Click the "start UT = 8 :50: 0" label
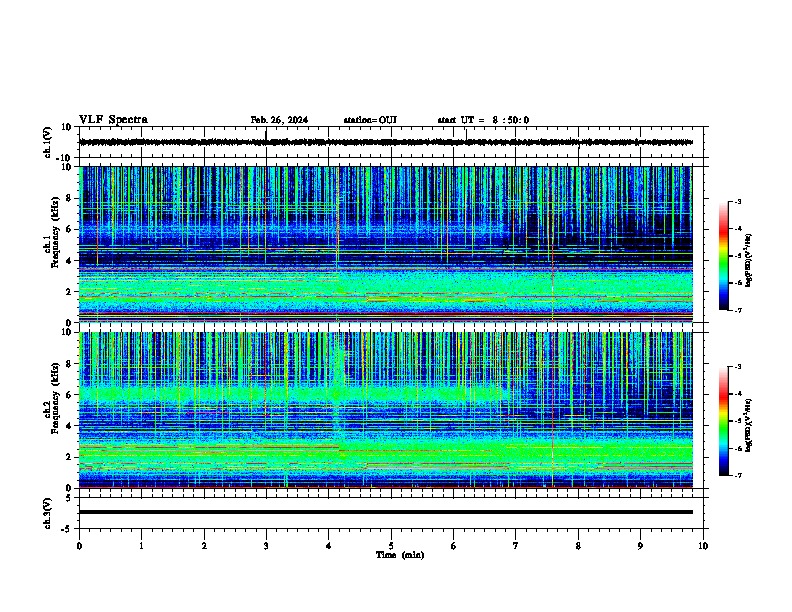Viewport: 792px width, 612px height. pyautogui.click(x=483, y=120)
